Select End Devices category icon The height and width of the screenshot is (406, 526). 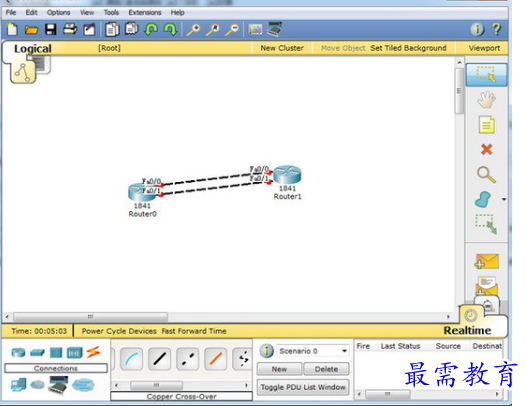pos(18,385)
